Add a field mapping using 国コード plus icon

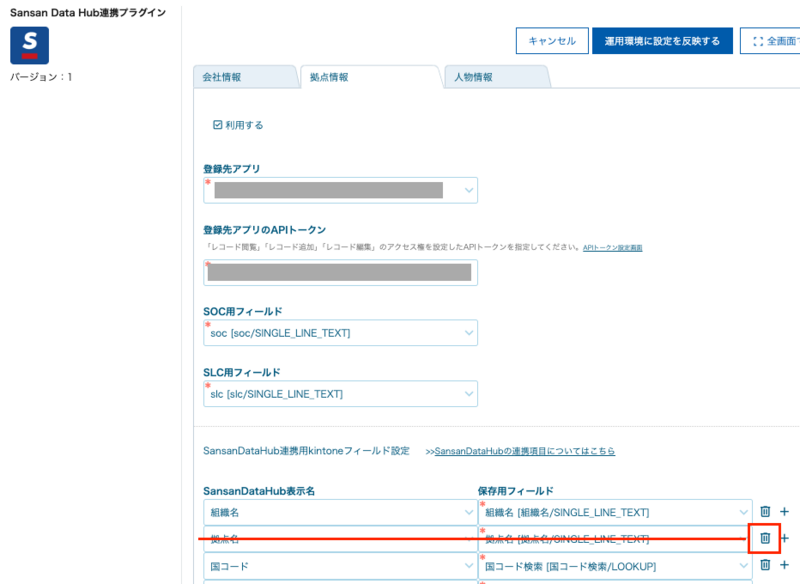click(x=784, y=565)
